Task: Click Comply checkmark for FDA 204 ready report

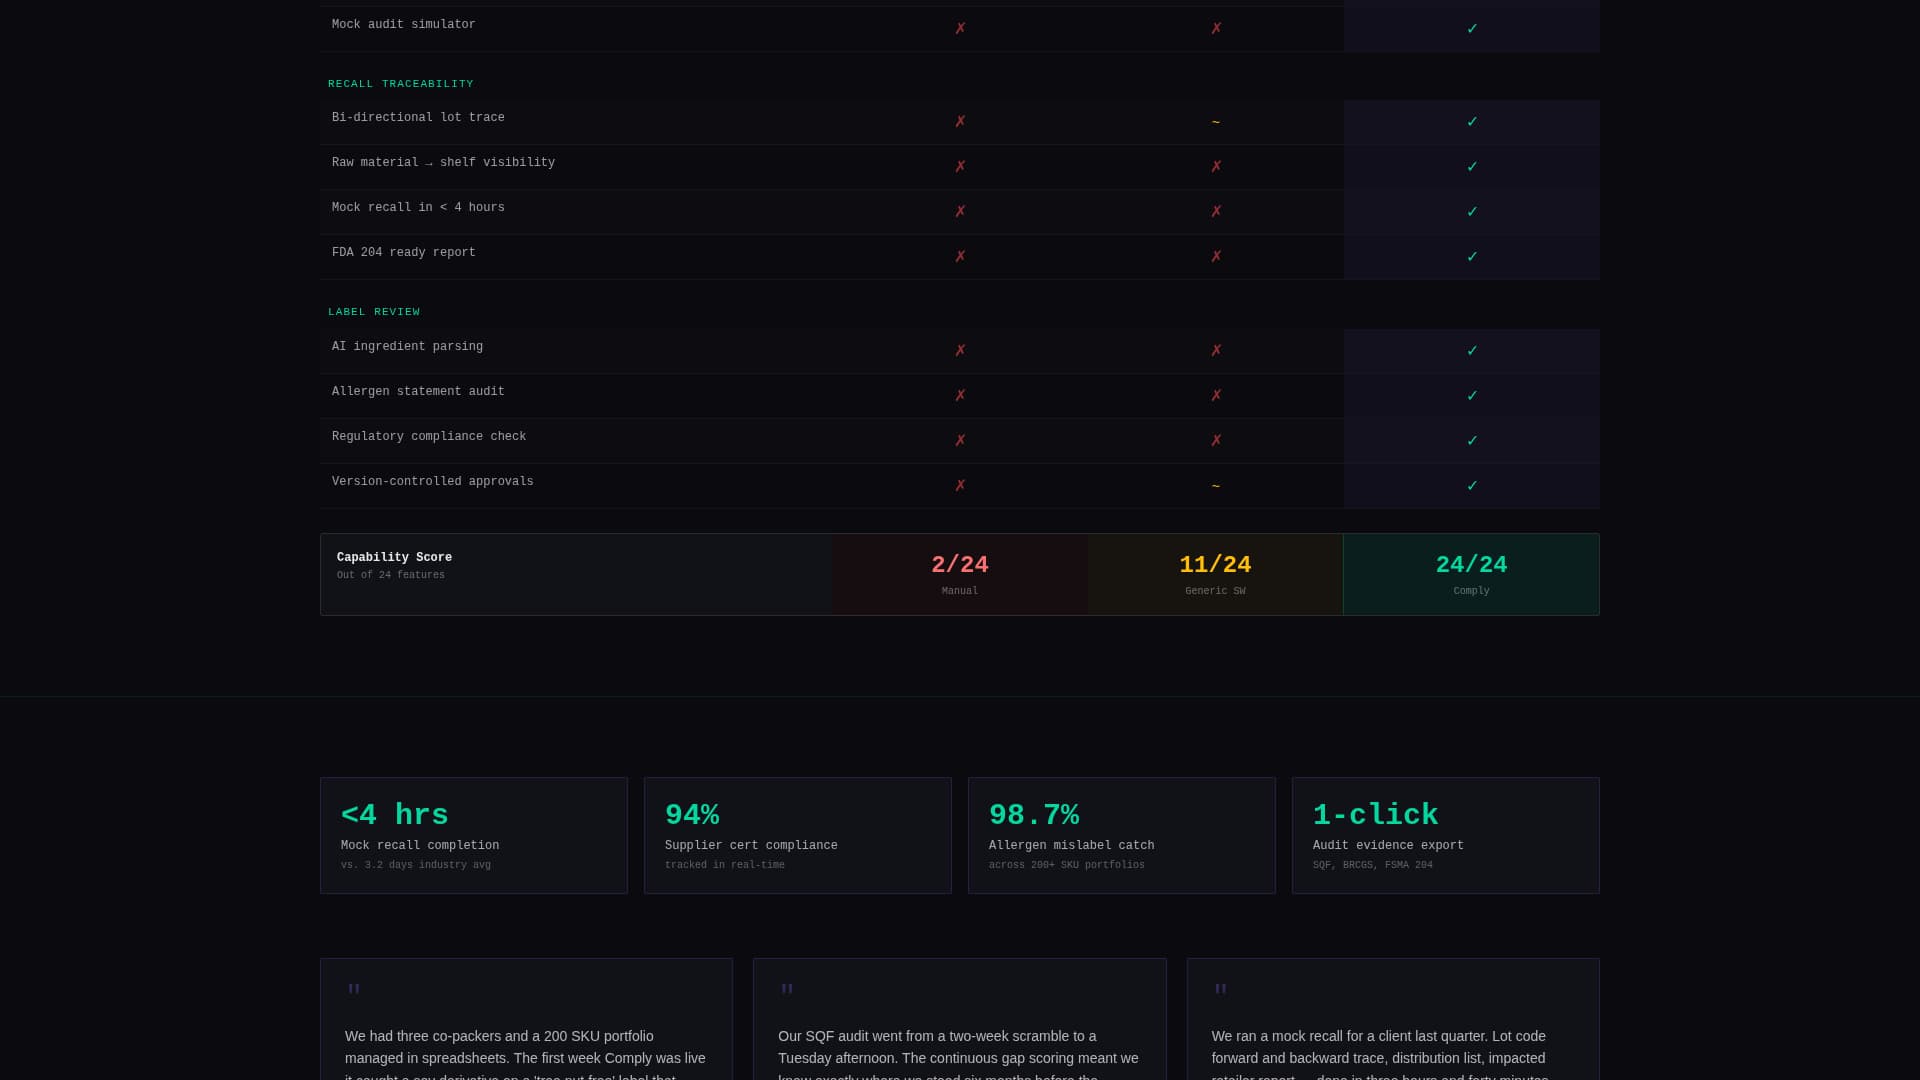Action: coord(1472,257)
